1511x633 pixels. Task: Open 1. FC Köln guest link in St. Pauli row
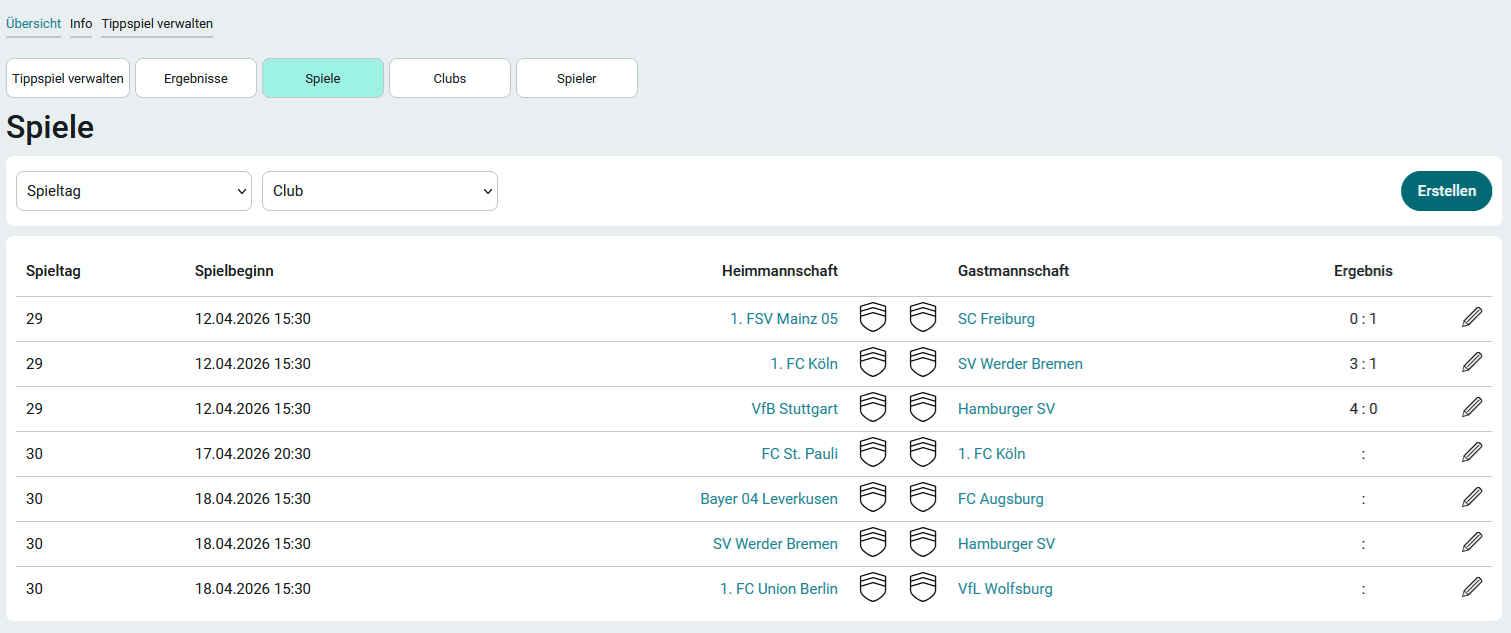click(x=992, y=454)
